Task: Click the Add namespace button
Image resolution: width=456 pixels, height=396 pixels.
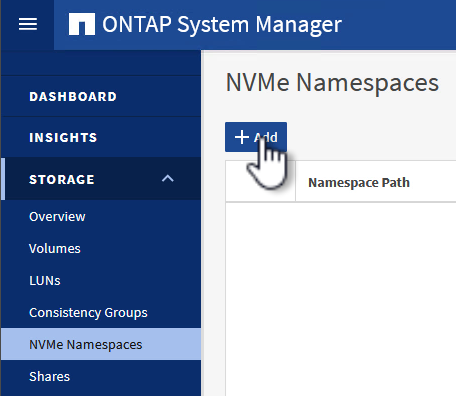Action: click(x=256, y=137)
